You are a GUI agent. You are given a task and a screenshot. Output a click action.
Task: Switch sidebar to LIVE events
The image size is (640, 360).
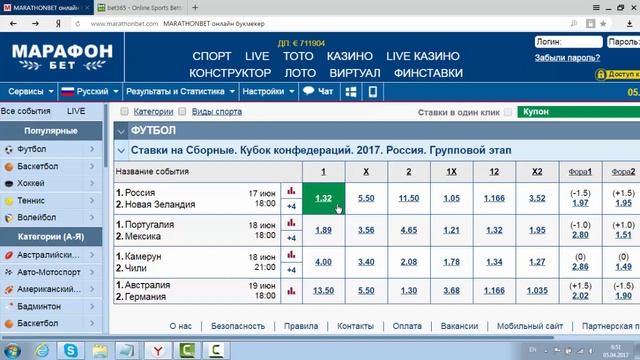(x=76, y=111)
